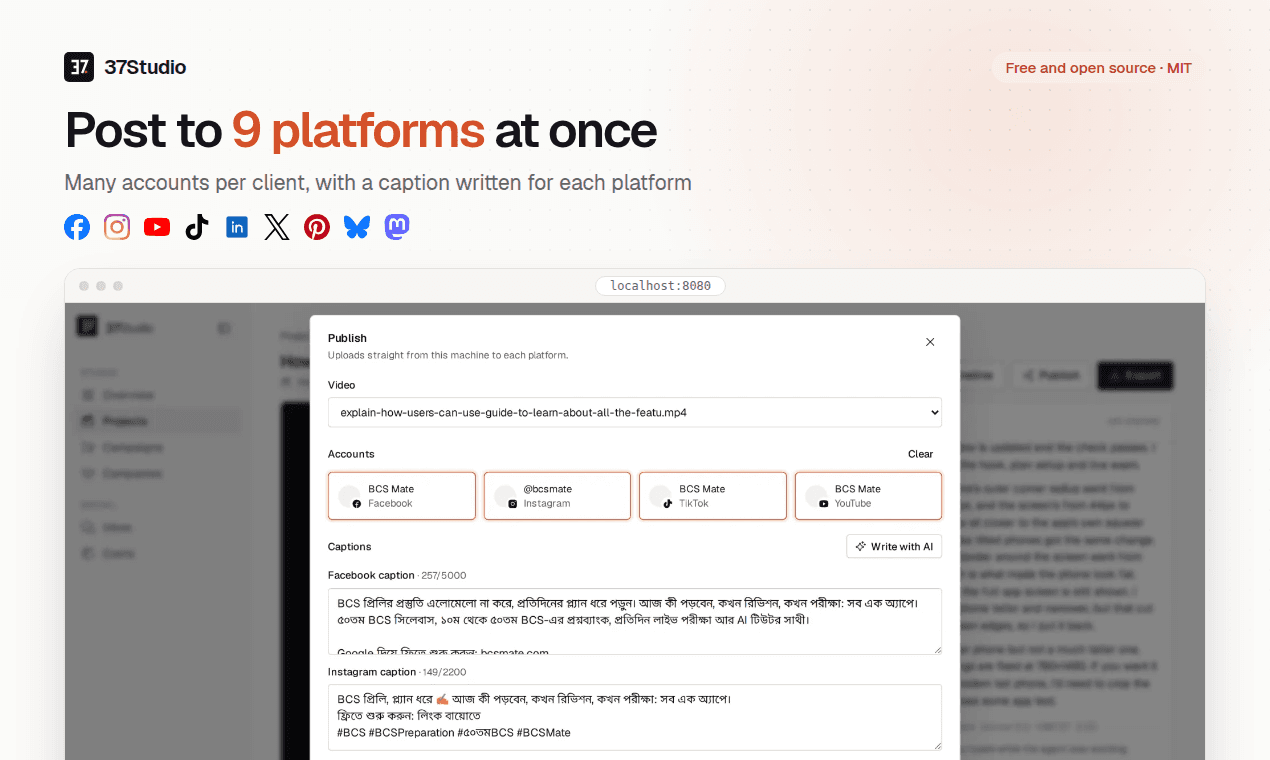Click the localhost:8080 address bar
This screenshot has height=760, width=1270.
[x=660, y=286]
